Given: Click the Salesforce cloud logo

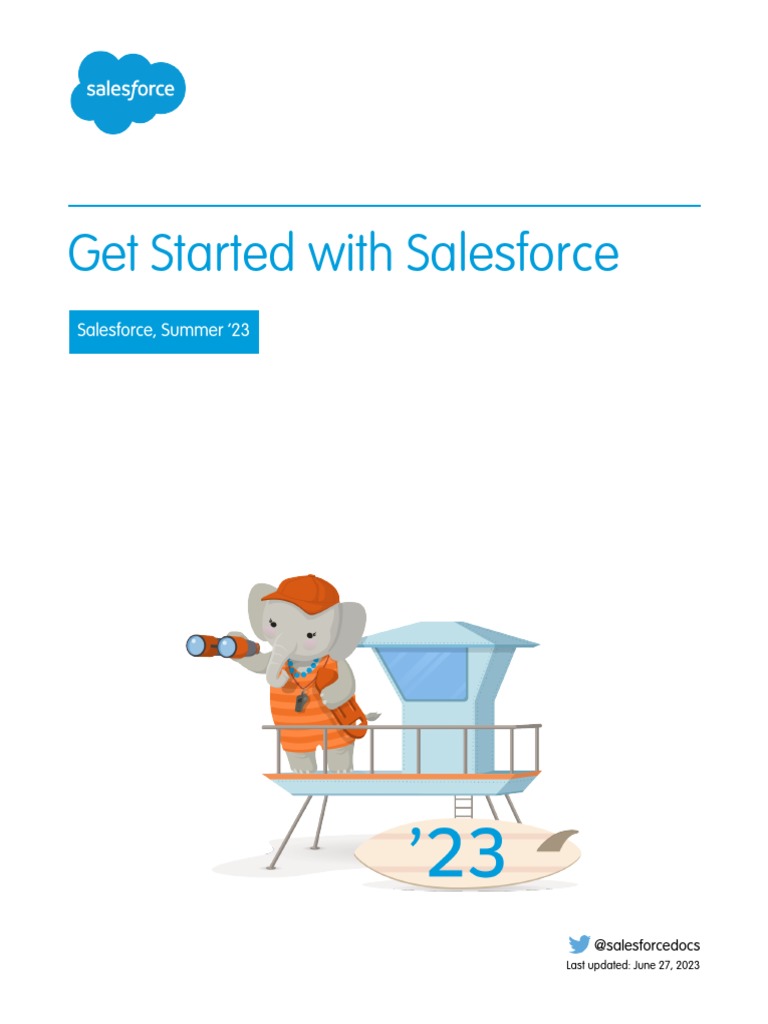Looking at the screenshot, I should point(128,91).
